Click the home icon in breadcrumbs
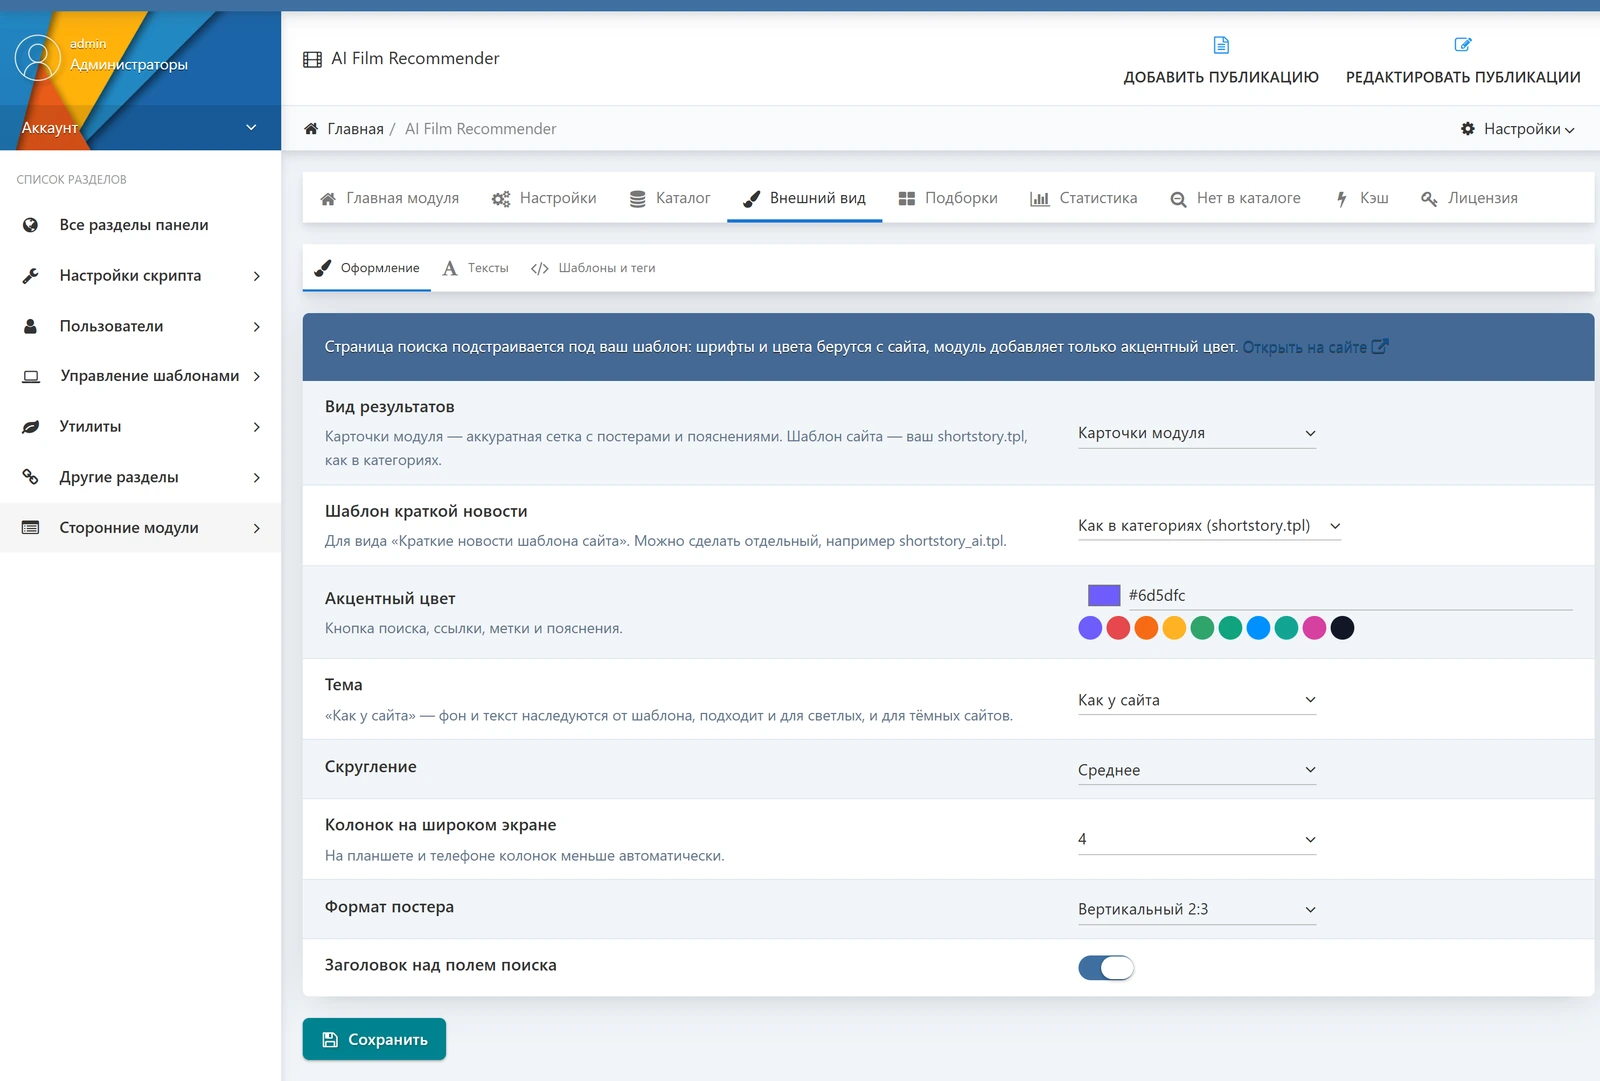Image resolution: width=1600 pixels, height=1081 pixels. click(x=312, y=129)
